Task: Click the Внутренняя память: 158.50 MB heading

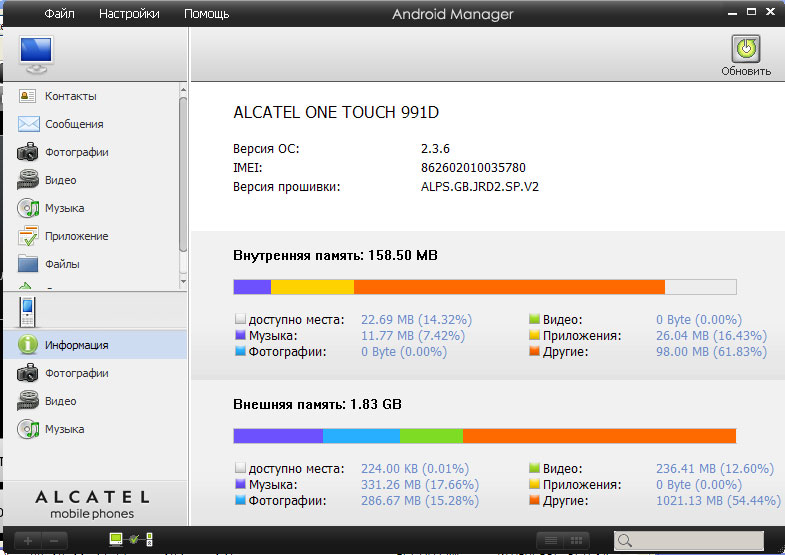Action: 335,255
